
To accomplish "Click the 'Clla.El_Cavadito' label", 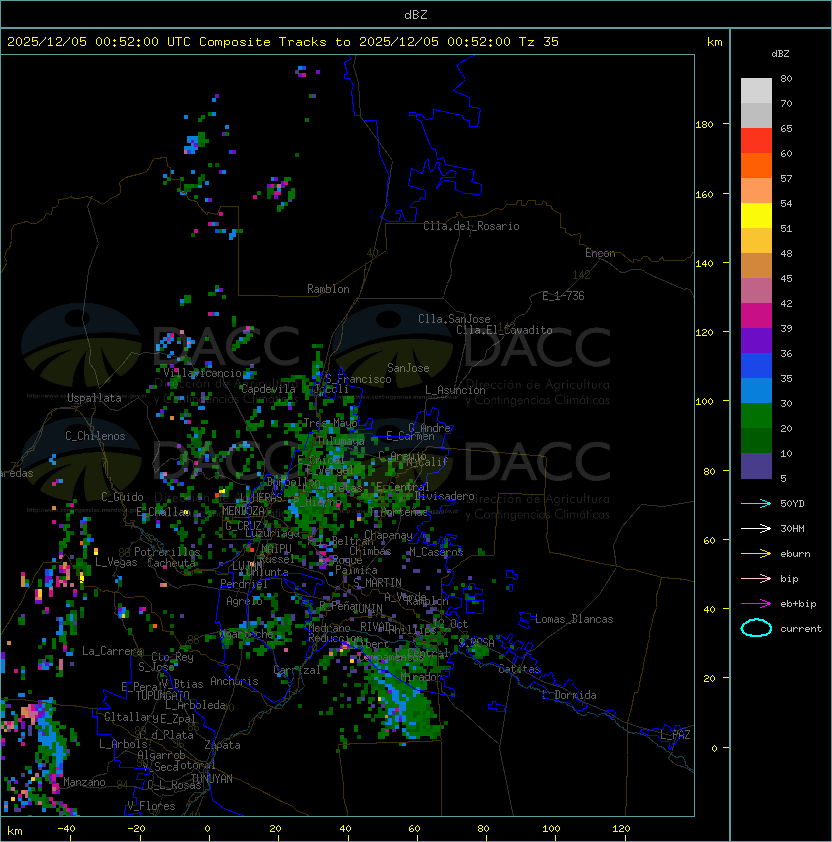I will click(504, 330).
